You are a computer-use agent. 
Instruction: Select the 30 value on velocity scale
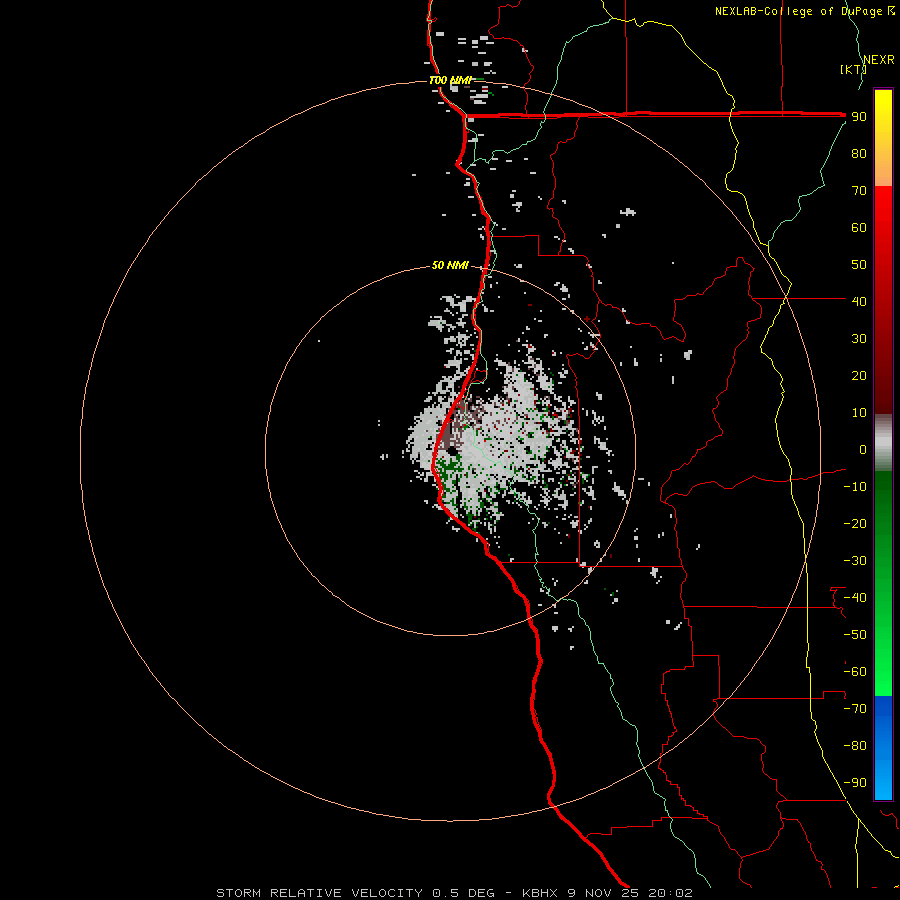coord(859,339)
